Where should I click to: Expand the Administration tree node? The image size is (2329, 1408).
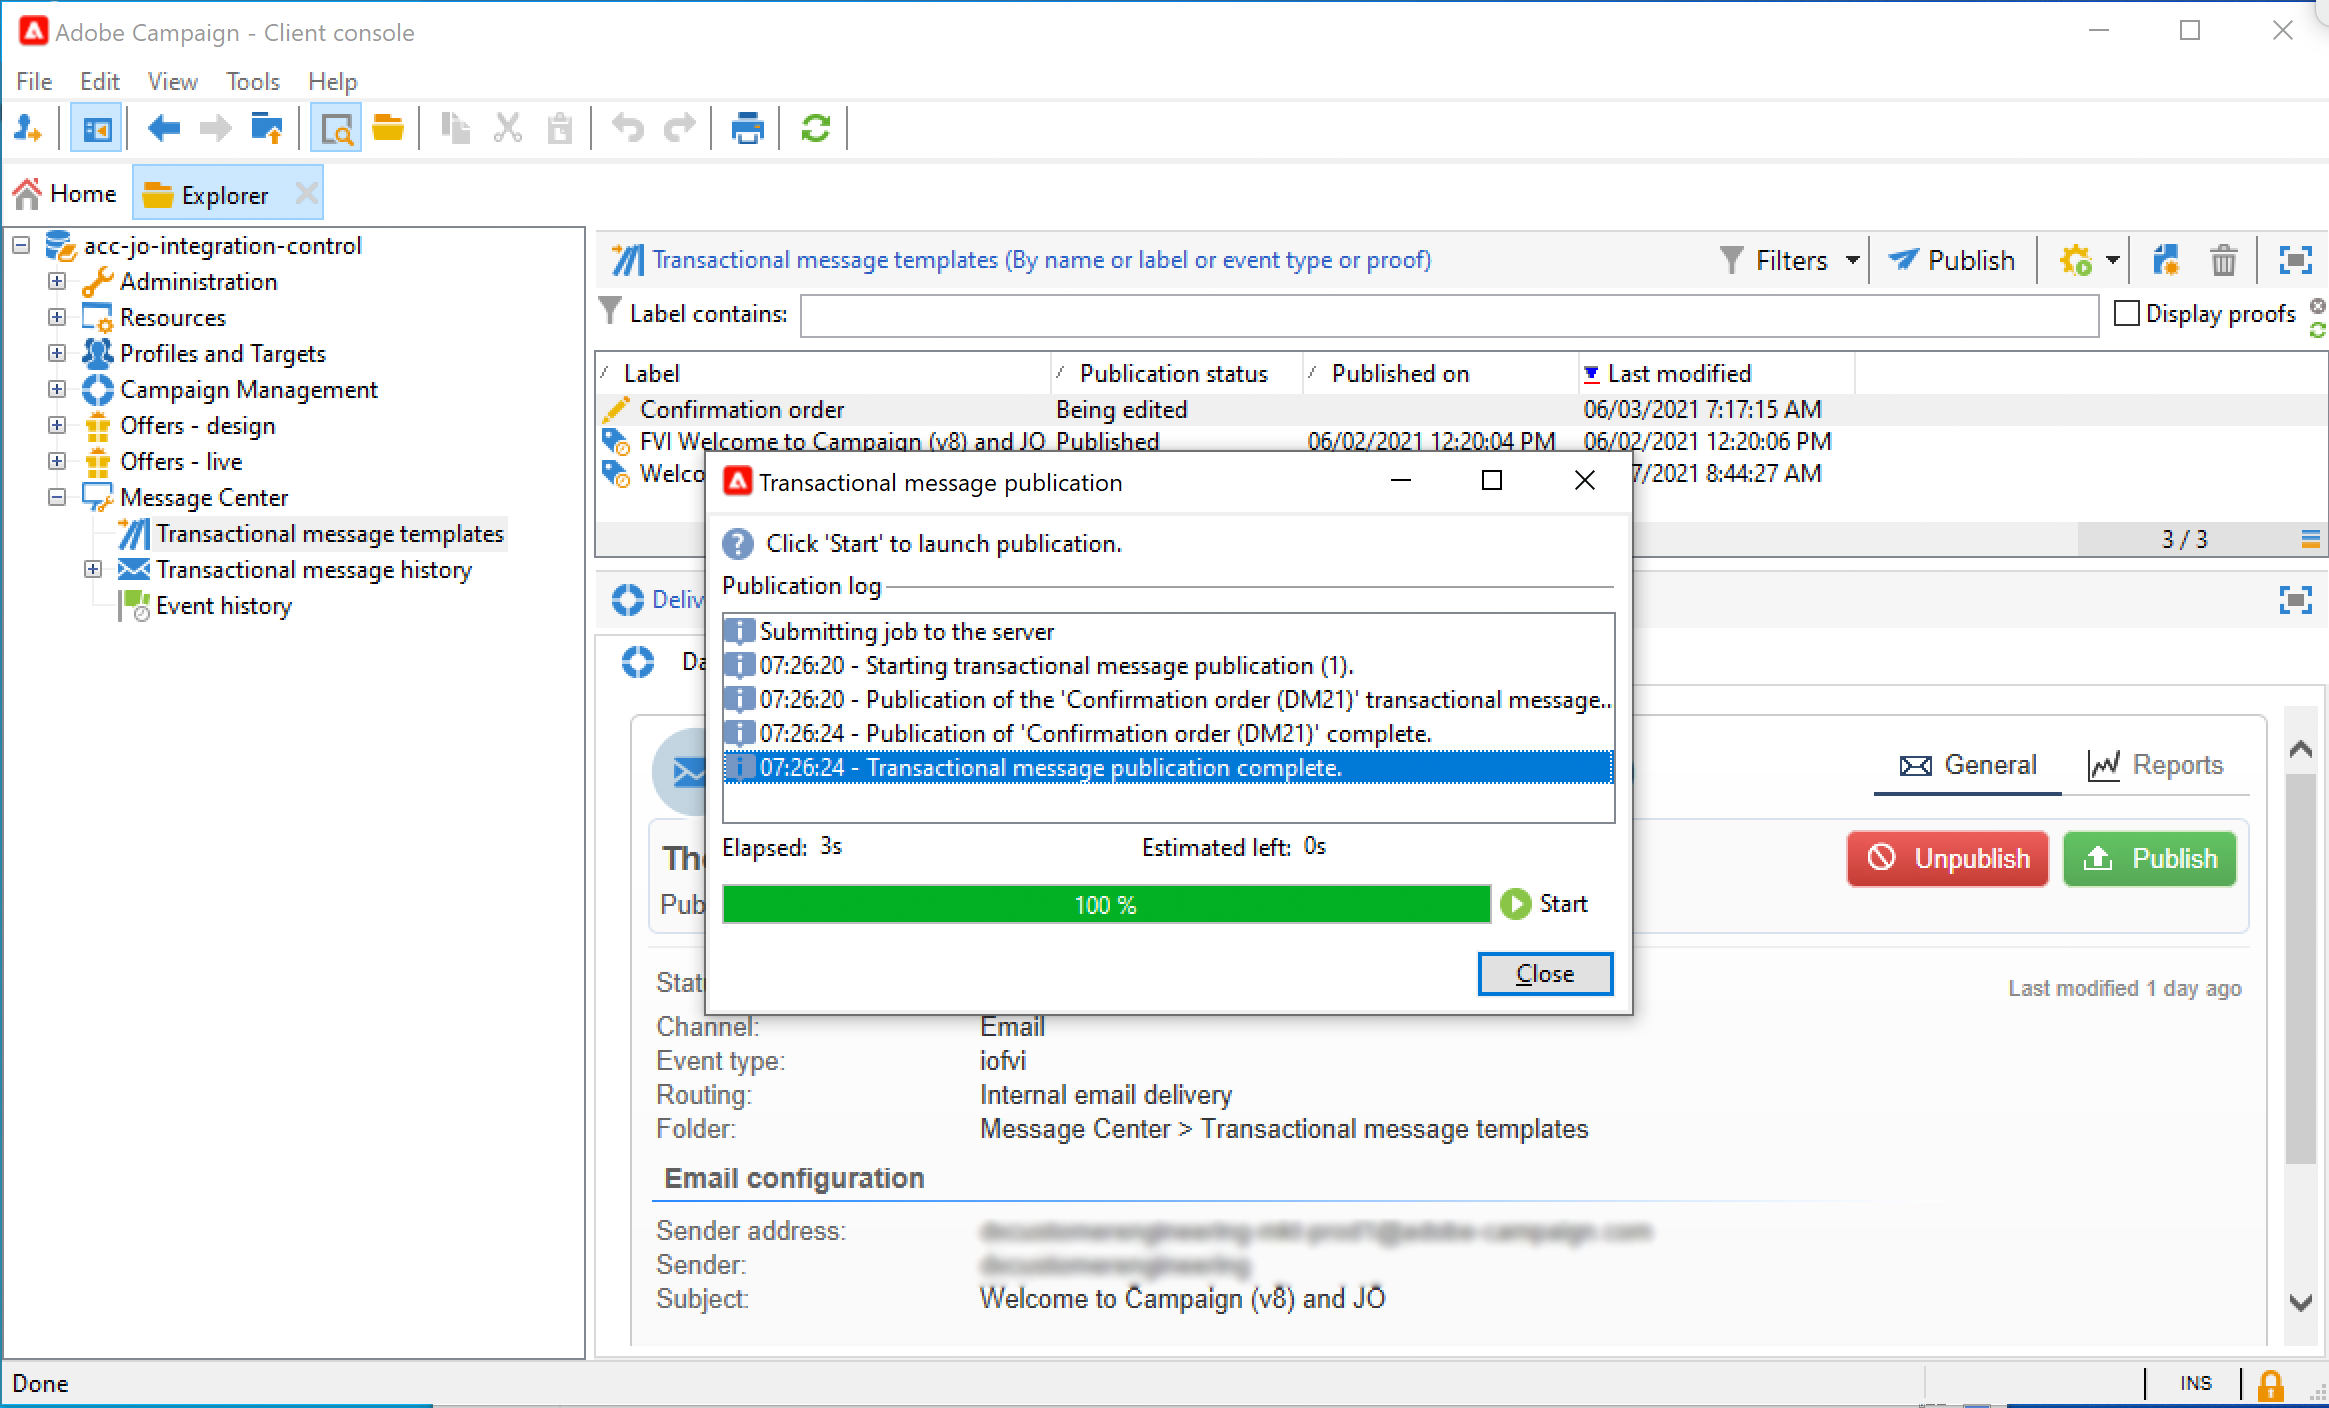click(57, 282)
